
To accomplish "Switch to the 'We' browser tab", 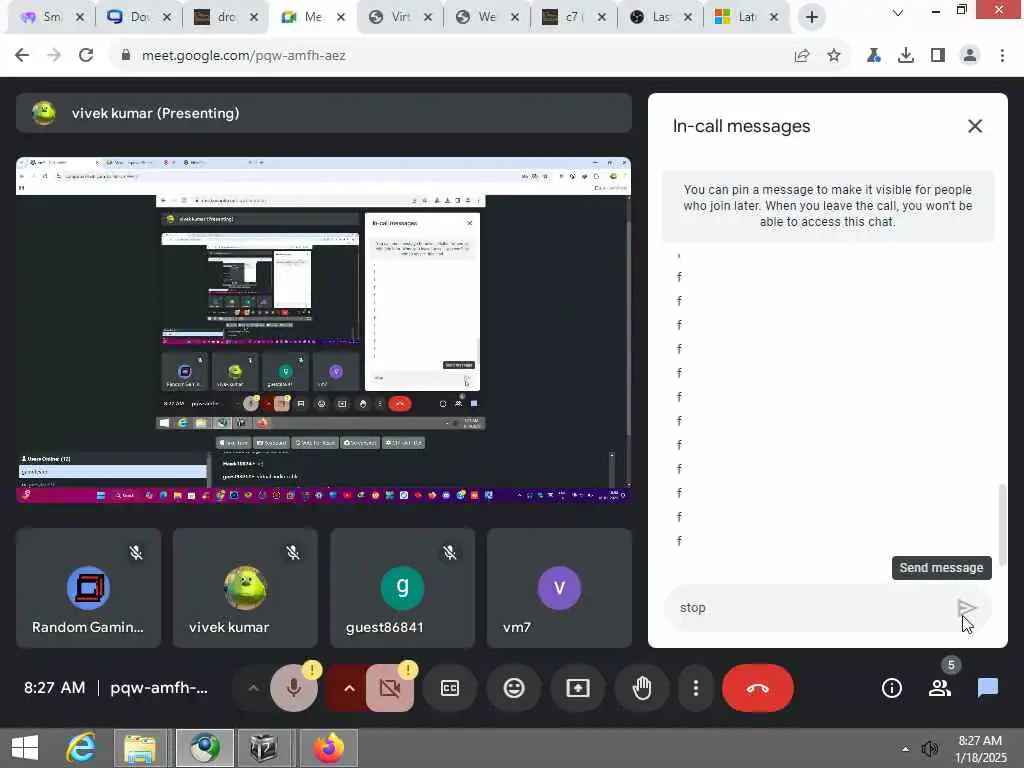I will pos(487,17).
